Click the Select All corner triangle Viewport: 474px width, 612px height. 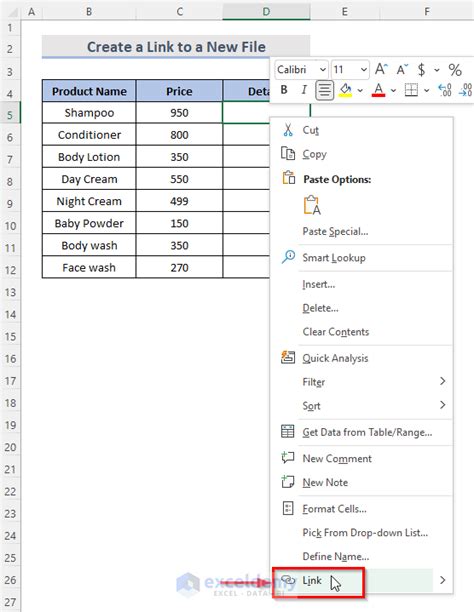(11, 11)
